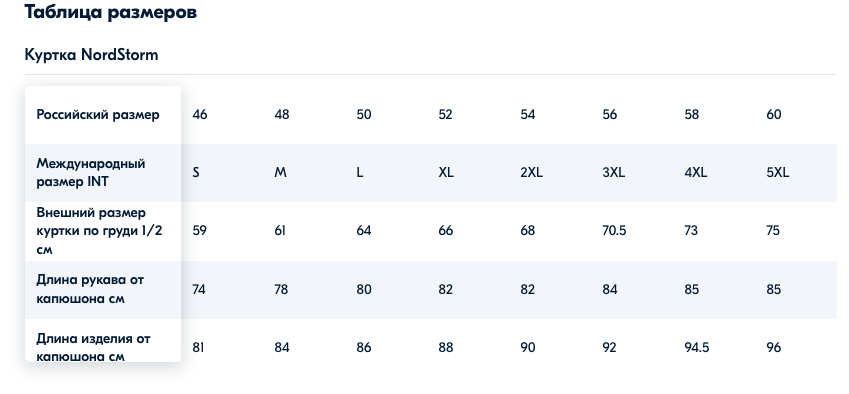Click Russian size 60 cell

click(x=774, y=115)
